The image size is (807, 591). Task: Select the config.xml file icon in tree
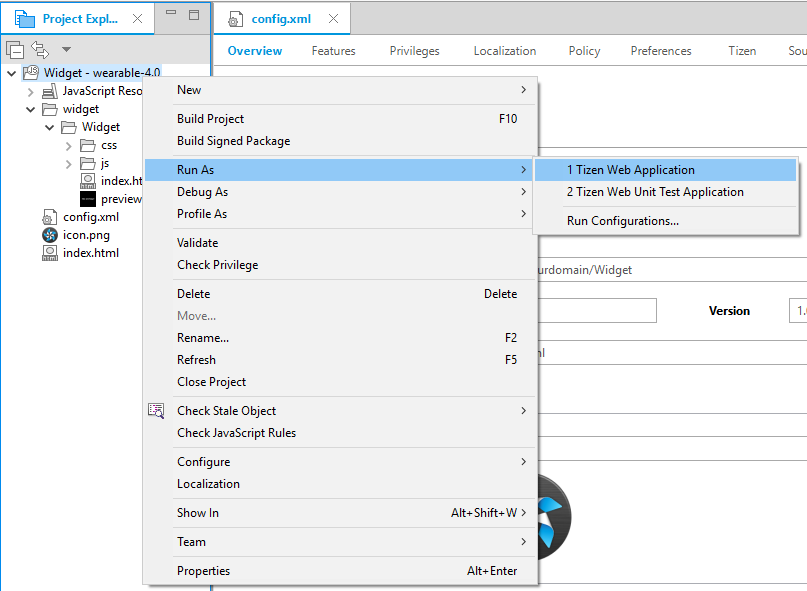pos(49,217)
